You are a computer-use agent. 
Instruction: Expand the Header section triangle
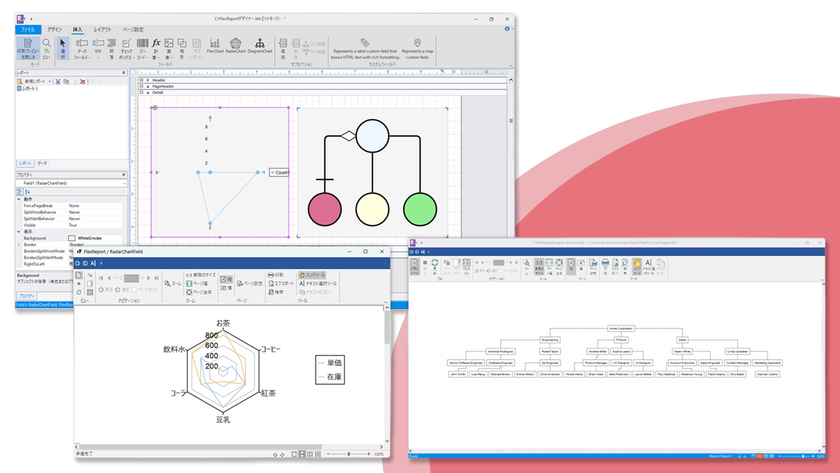(x=148, y=80)
